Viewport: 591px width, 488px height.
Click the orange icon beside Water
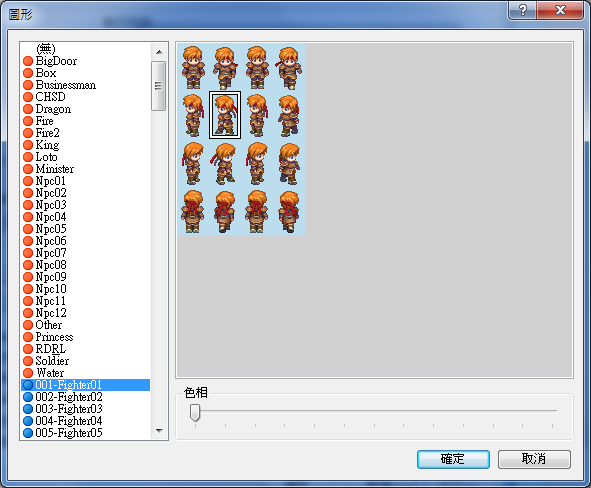point(28,373)
